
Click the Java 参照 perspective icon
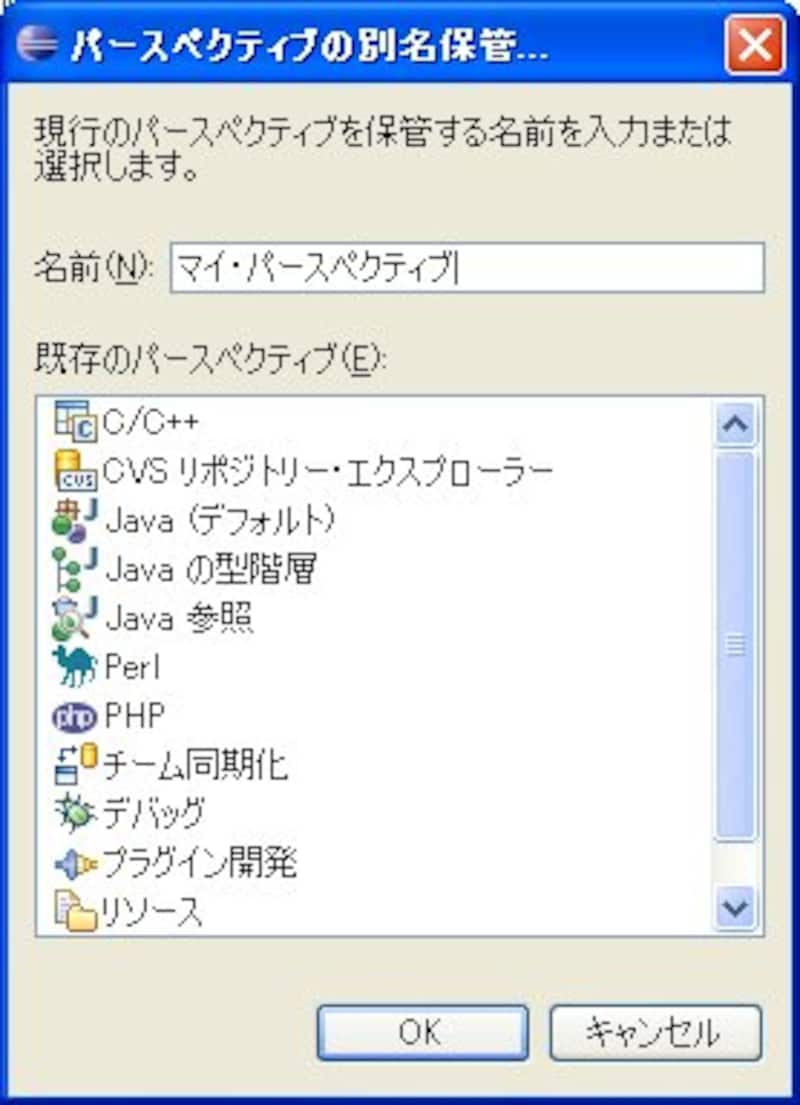(75, 618)
